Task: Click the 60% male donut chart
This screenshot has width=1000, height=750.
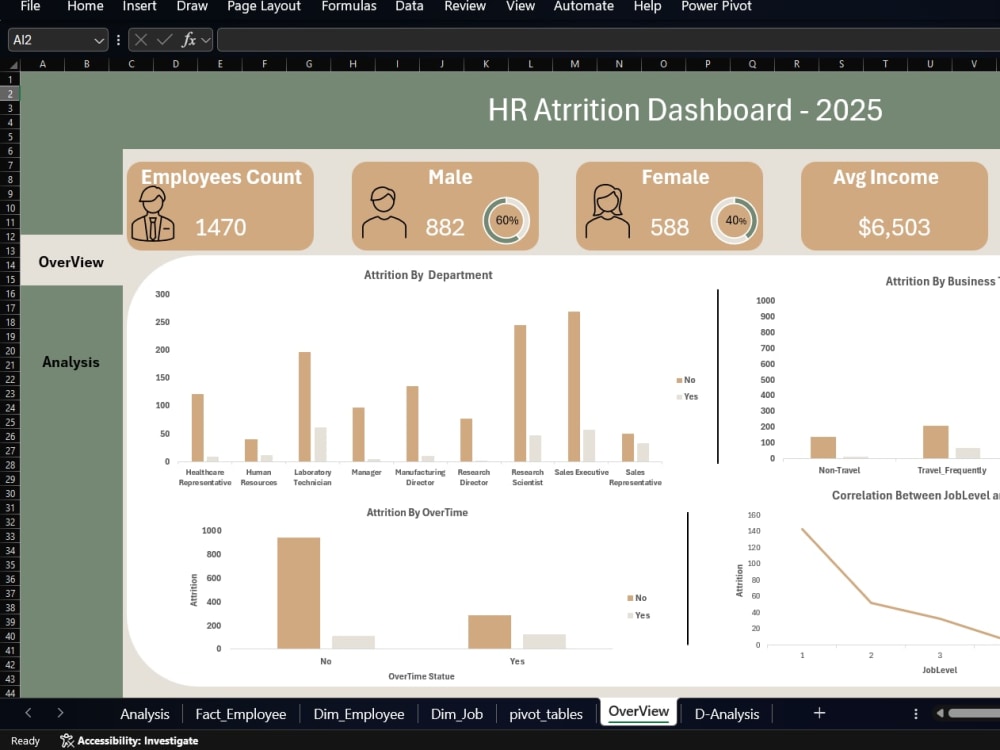Action: [506, 221]
